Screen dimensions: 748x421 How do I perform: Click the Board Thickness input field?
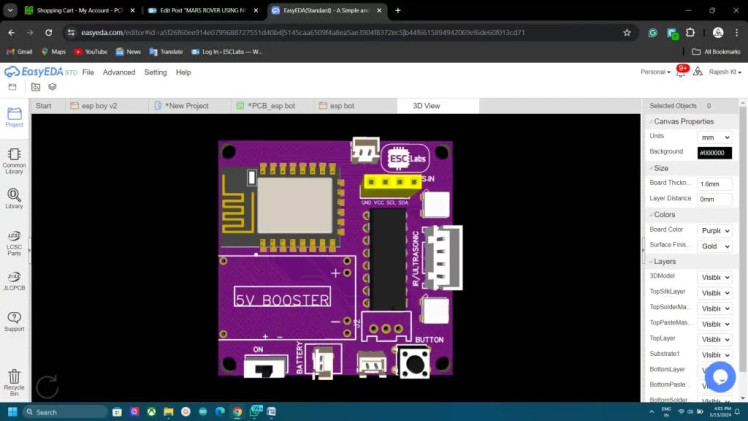[x=714, y=184]
